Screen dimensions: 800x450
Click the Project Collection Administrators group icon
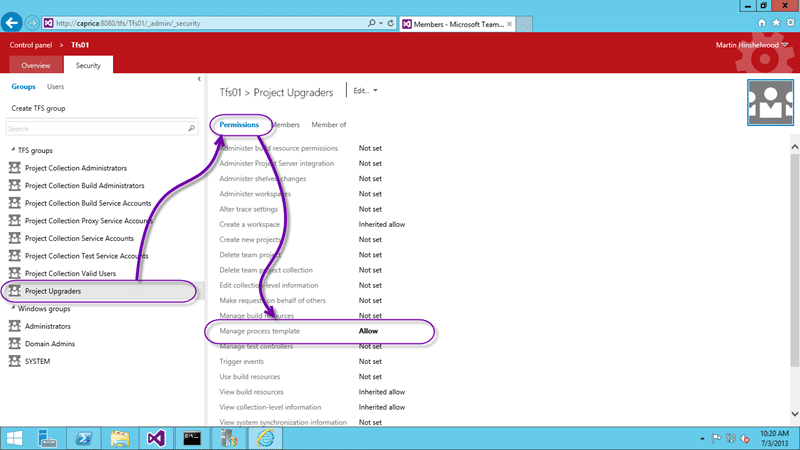click(14, 168)
